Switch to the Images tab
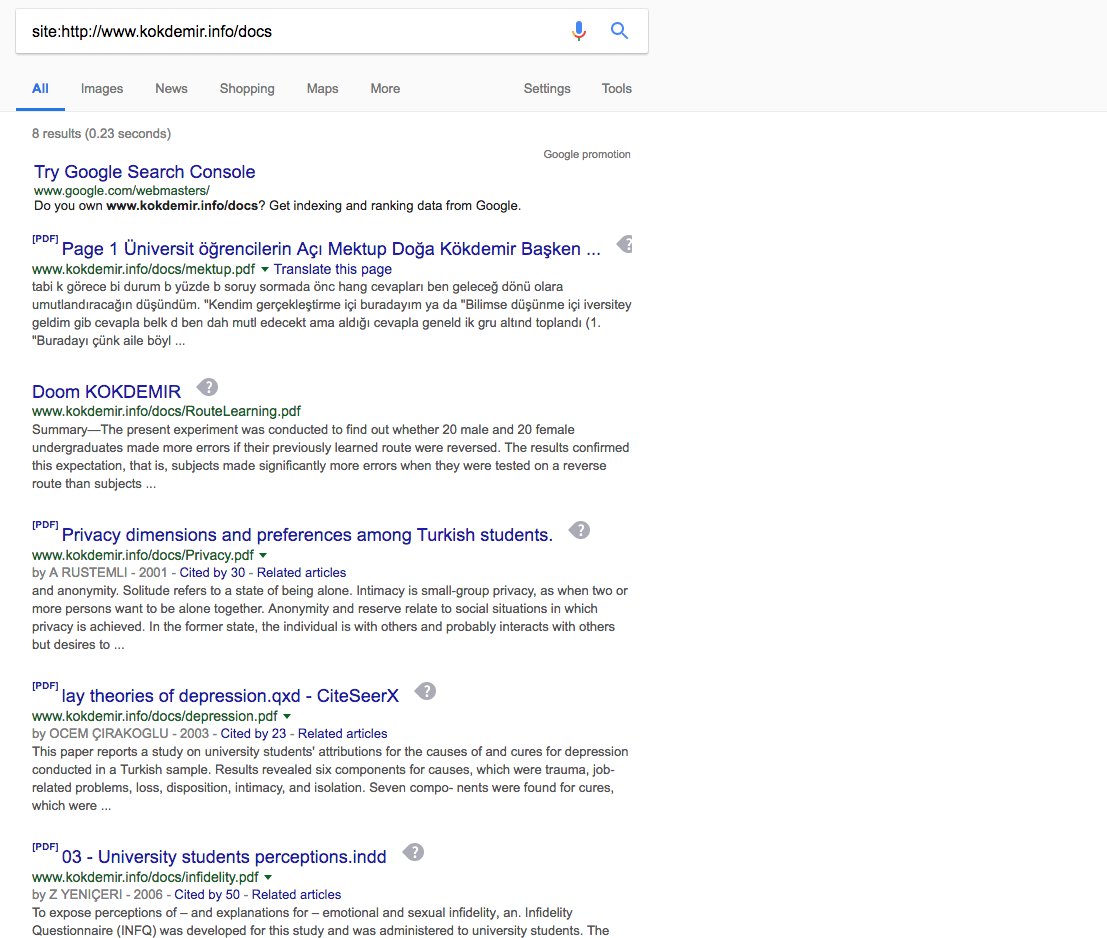 pyautogui.click(x=102, y=88)
